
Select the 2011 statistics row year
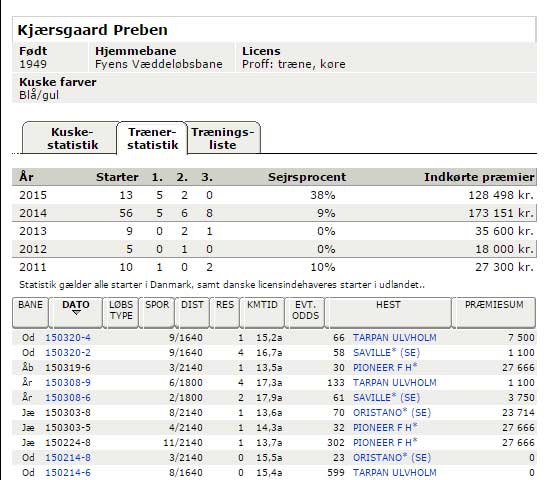(x=33, y=267)
